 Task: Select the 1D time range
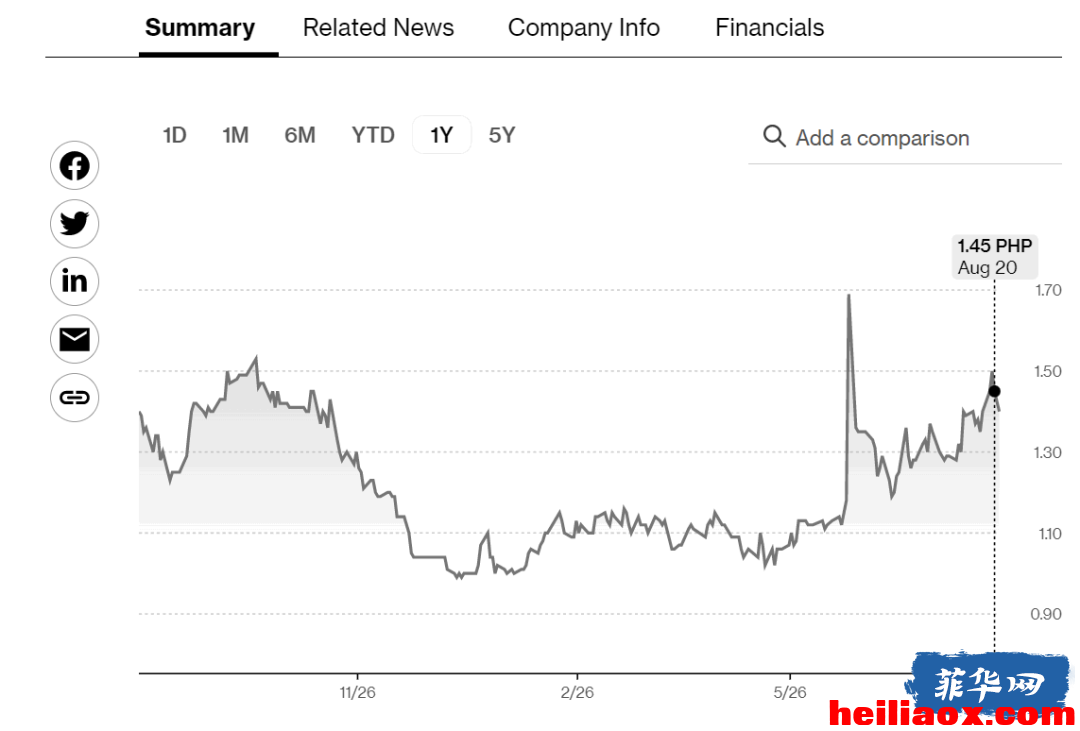(174, 135)
